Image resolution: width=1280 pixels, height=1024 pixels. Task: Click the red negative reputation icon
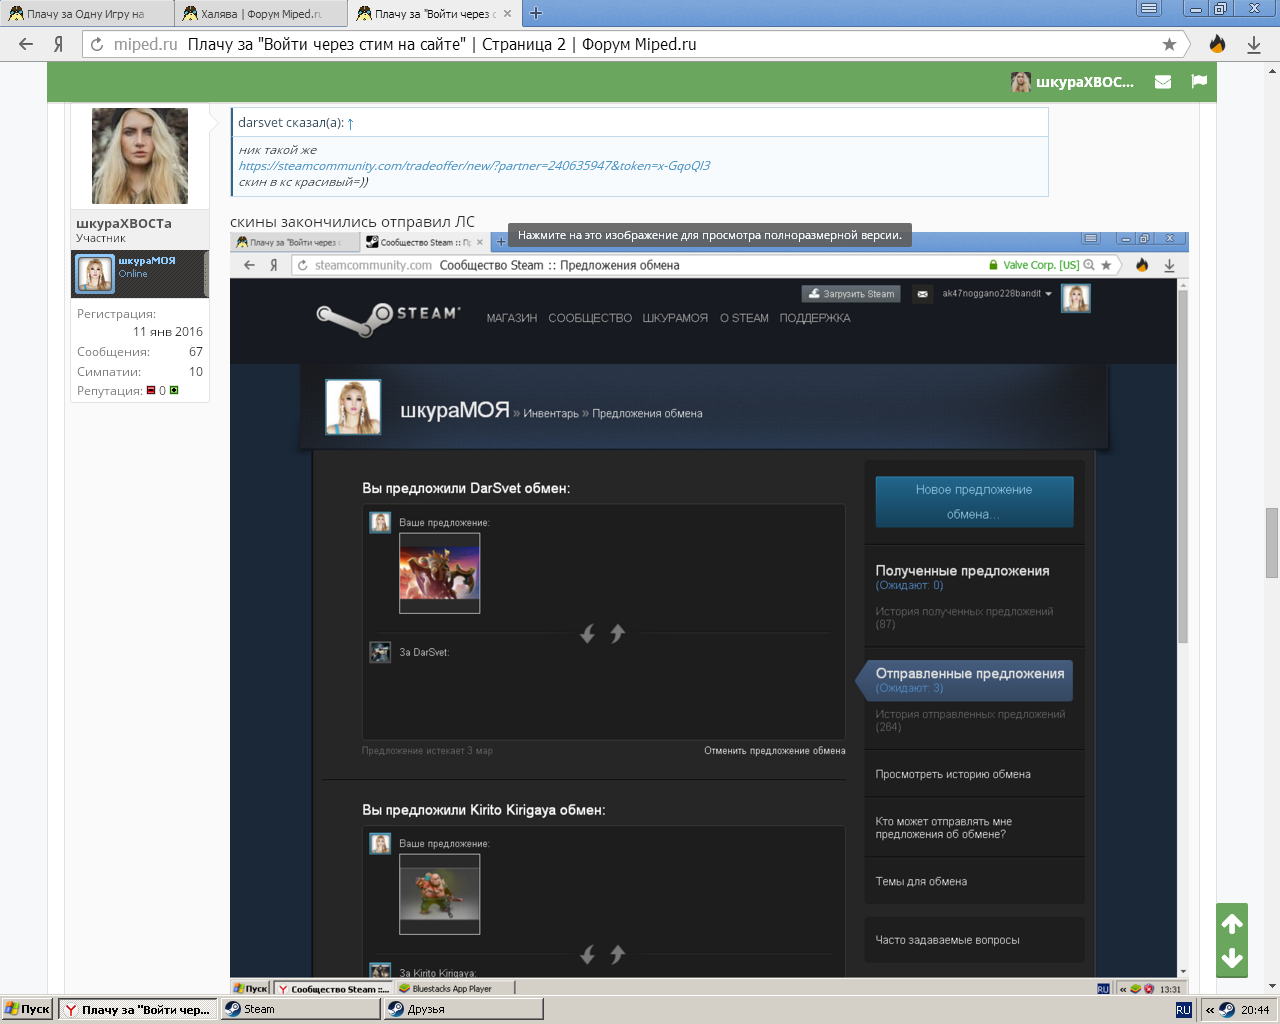coord(151,390)
